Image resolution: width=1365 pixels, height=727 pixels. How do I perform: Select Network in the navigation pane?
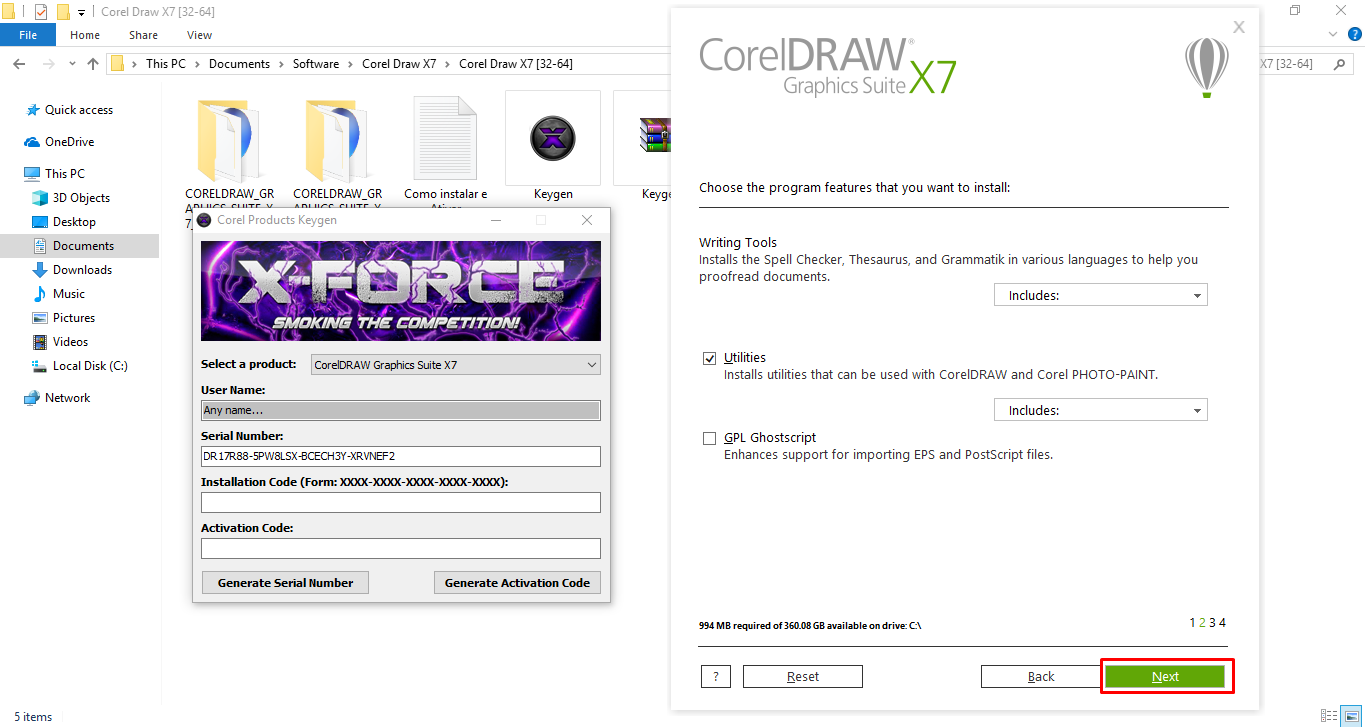(x=67, y=398)
